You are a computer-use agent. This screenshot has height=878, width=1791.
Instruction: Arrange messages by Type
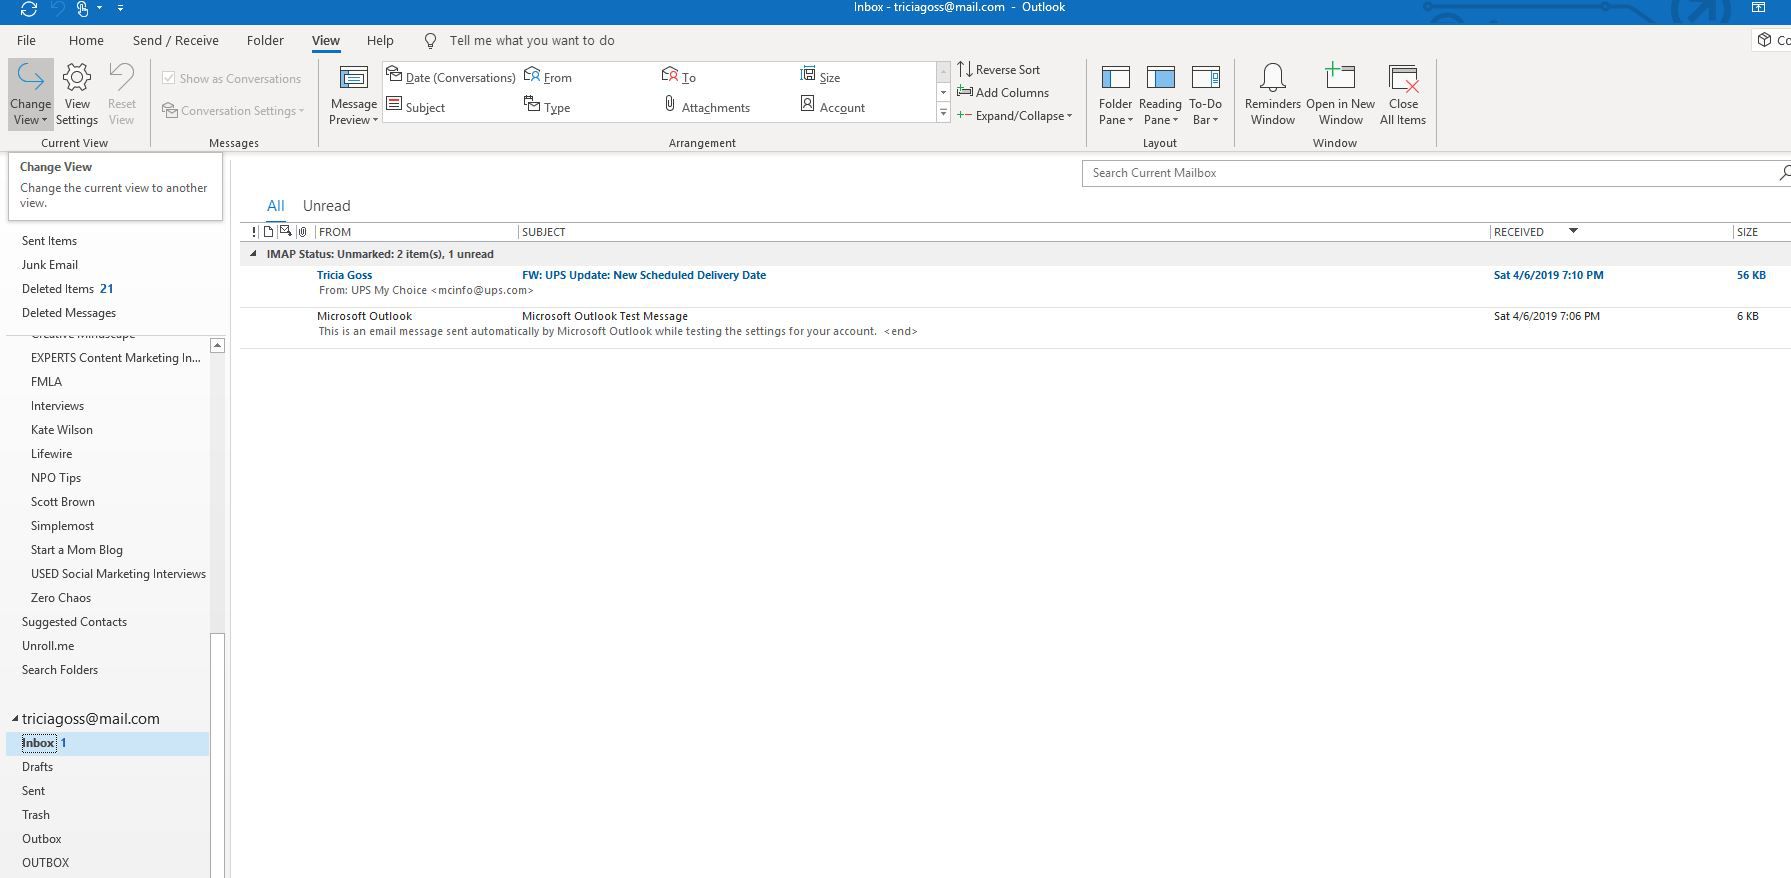[x=547, y=107]
